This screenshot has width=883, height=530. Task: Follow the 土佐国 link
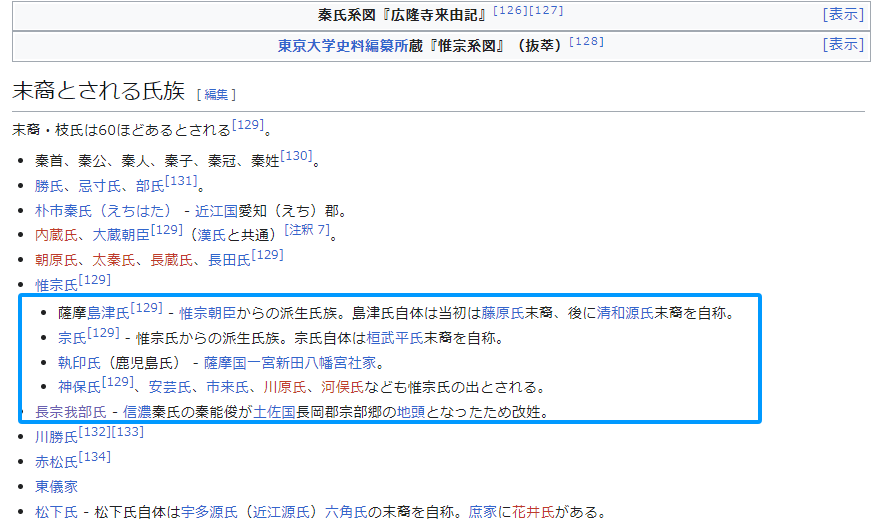point(275,412)
